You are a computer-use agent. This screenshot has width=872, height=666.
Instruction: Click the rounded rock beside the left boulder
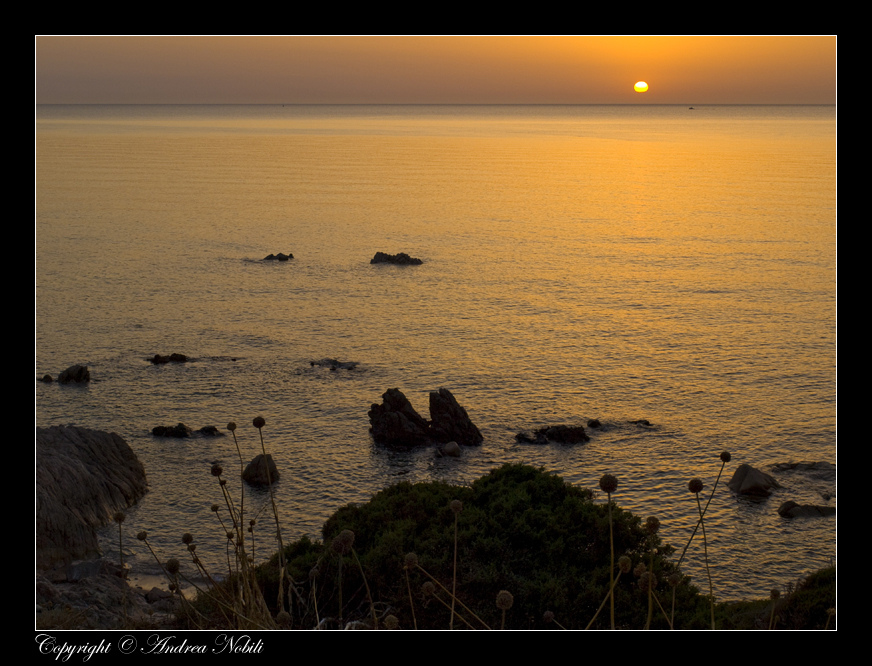(261, 469)
